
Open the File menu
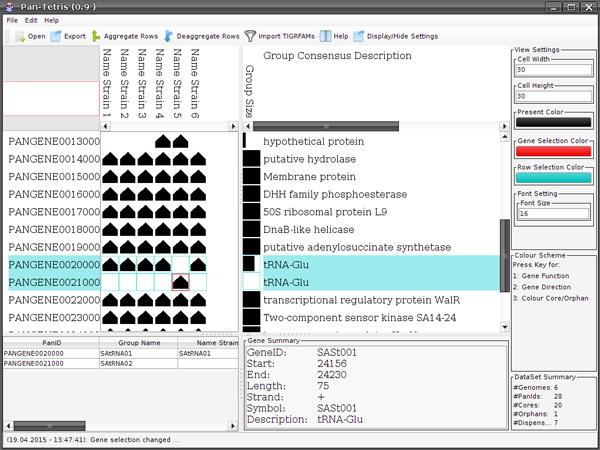[x=12, y=20]
